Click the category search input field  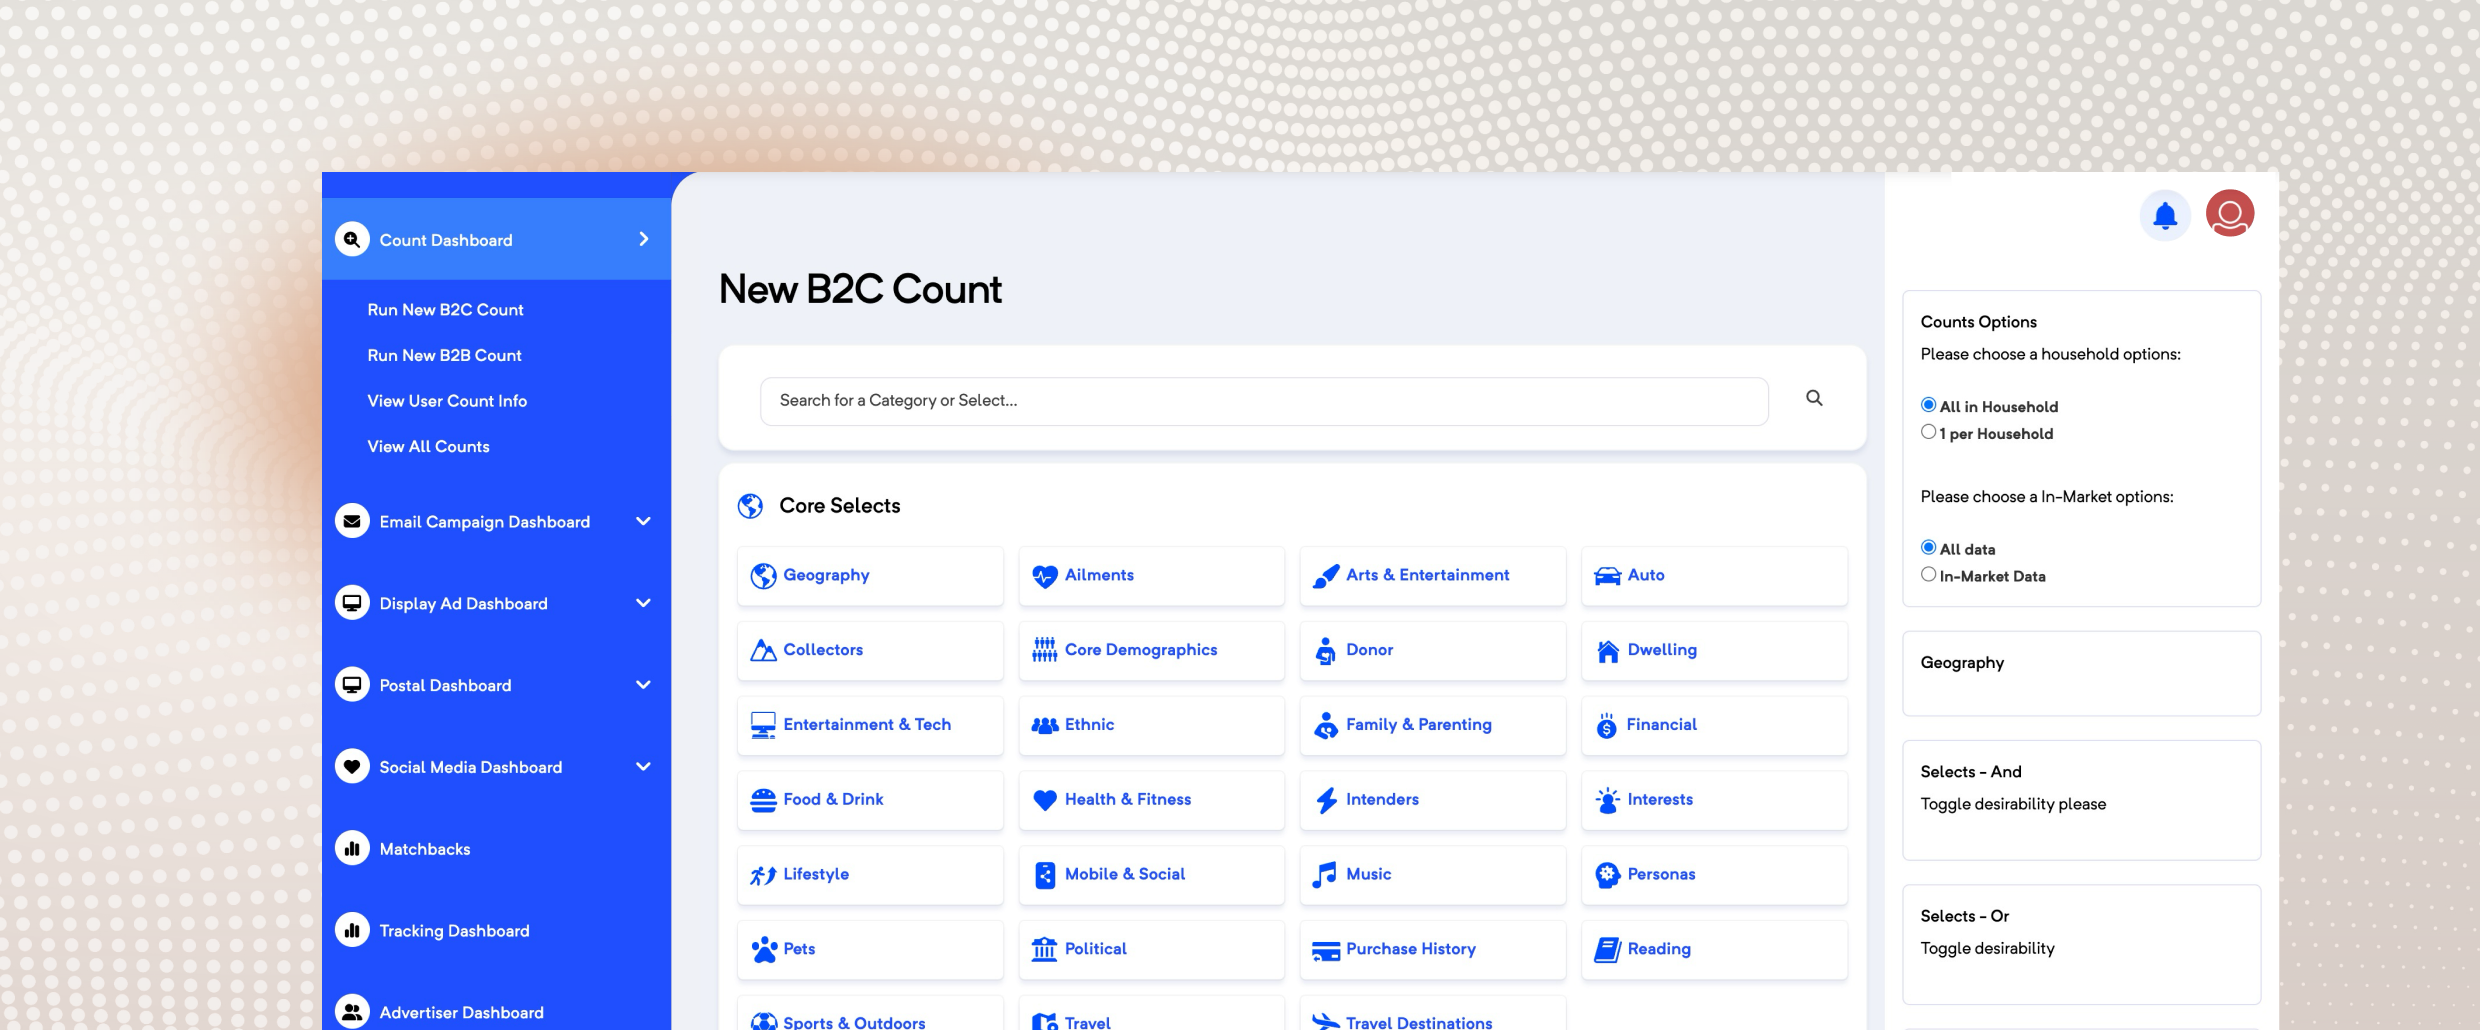pos(1264,401)
